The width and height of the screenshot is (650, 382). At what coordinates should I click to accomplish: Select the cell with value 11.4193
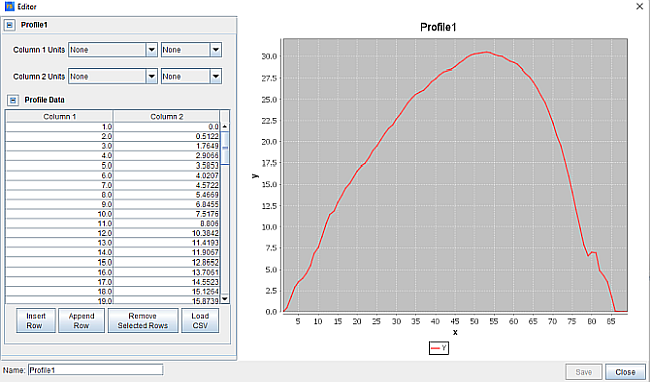click(166, 242)
